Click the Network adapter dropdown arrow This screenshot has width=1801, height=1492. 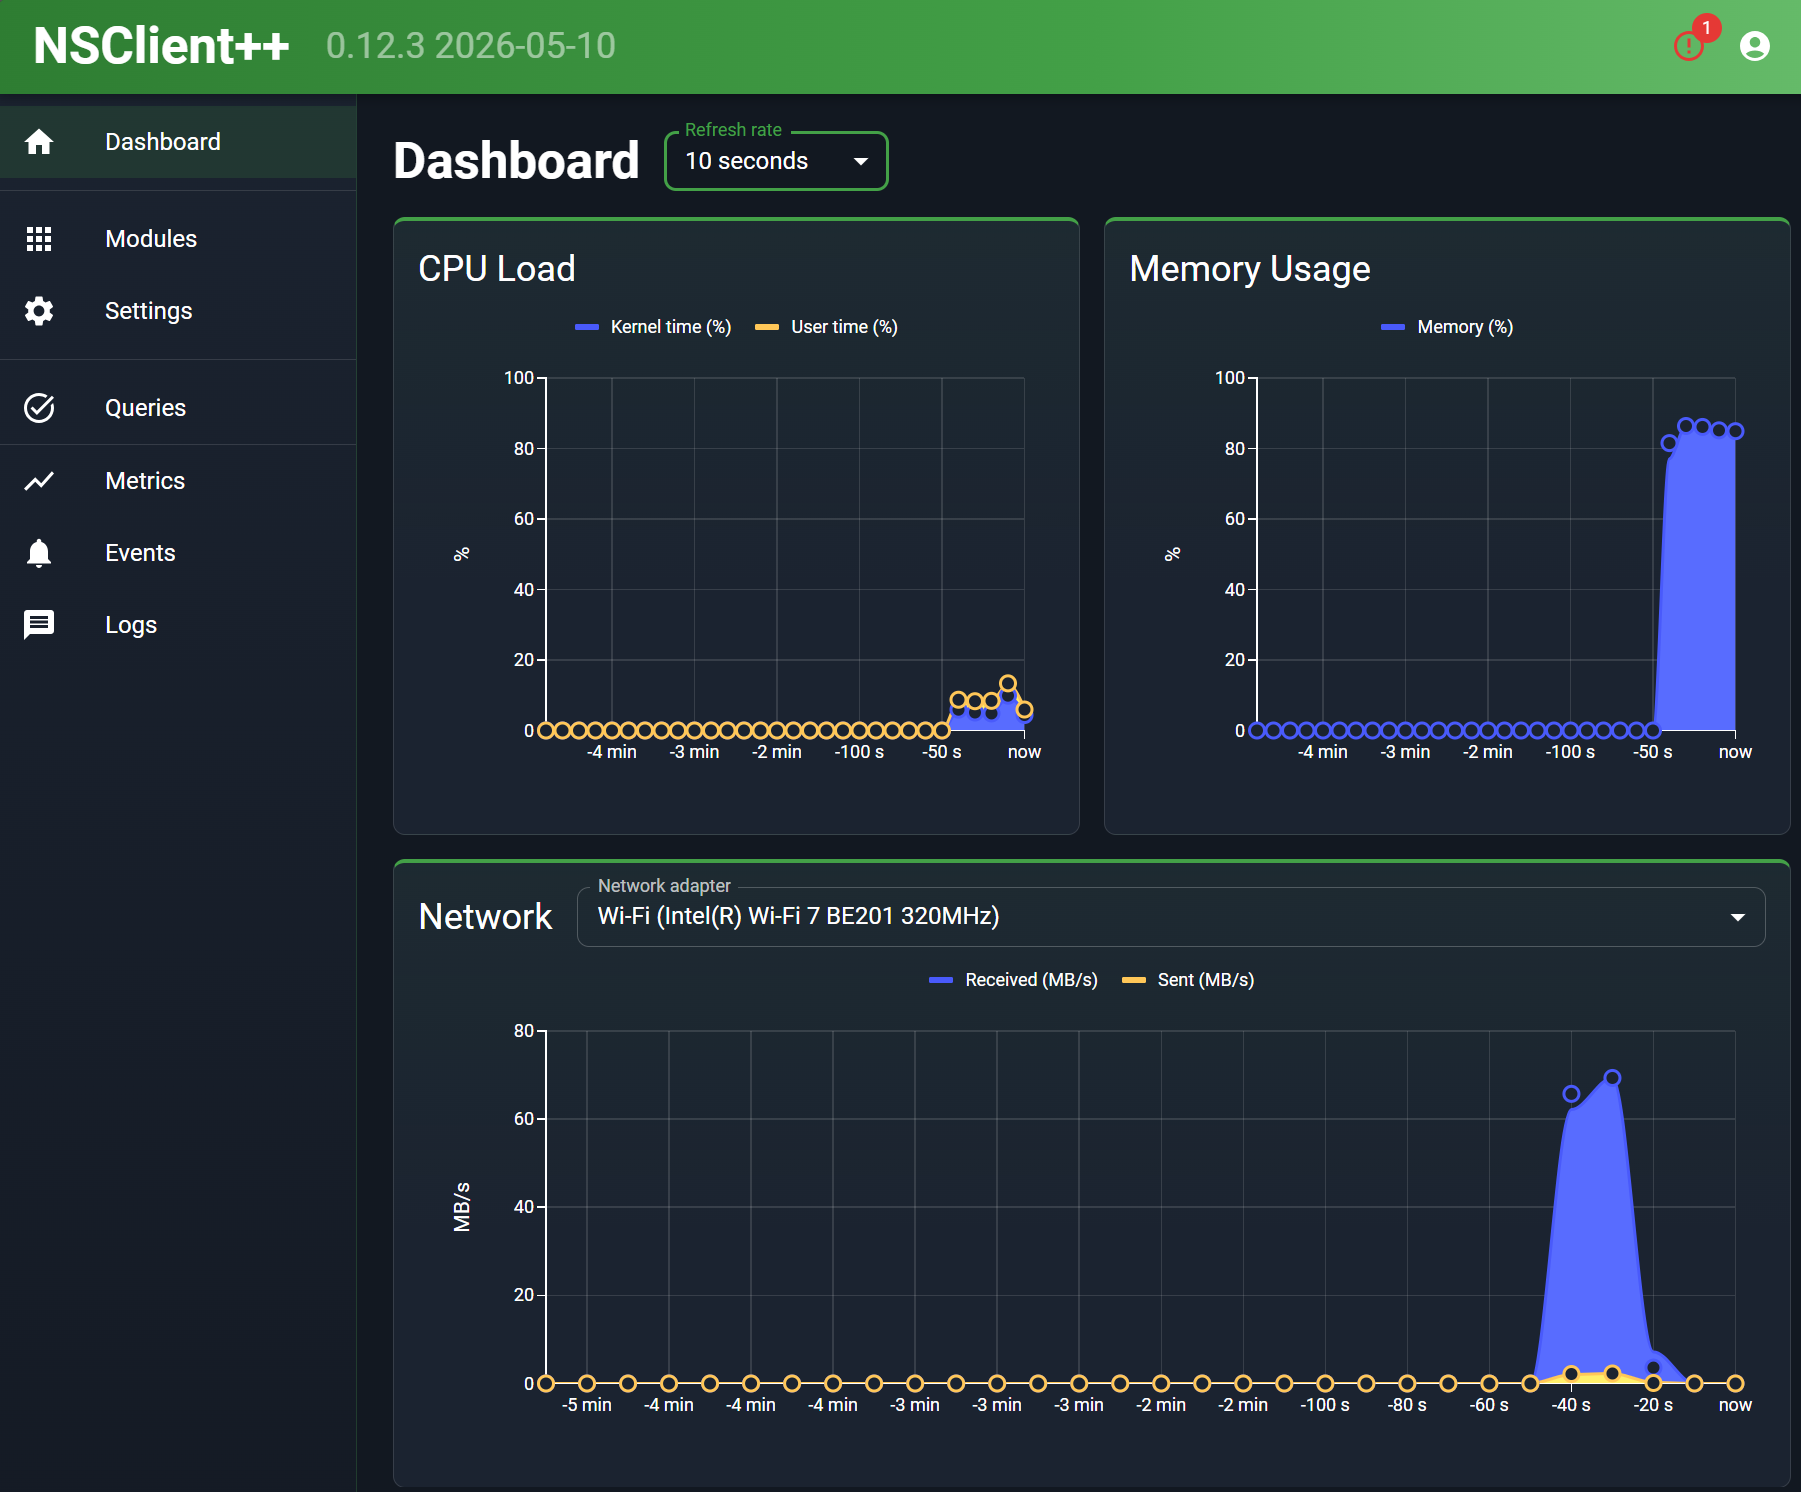point(1738,917)
